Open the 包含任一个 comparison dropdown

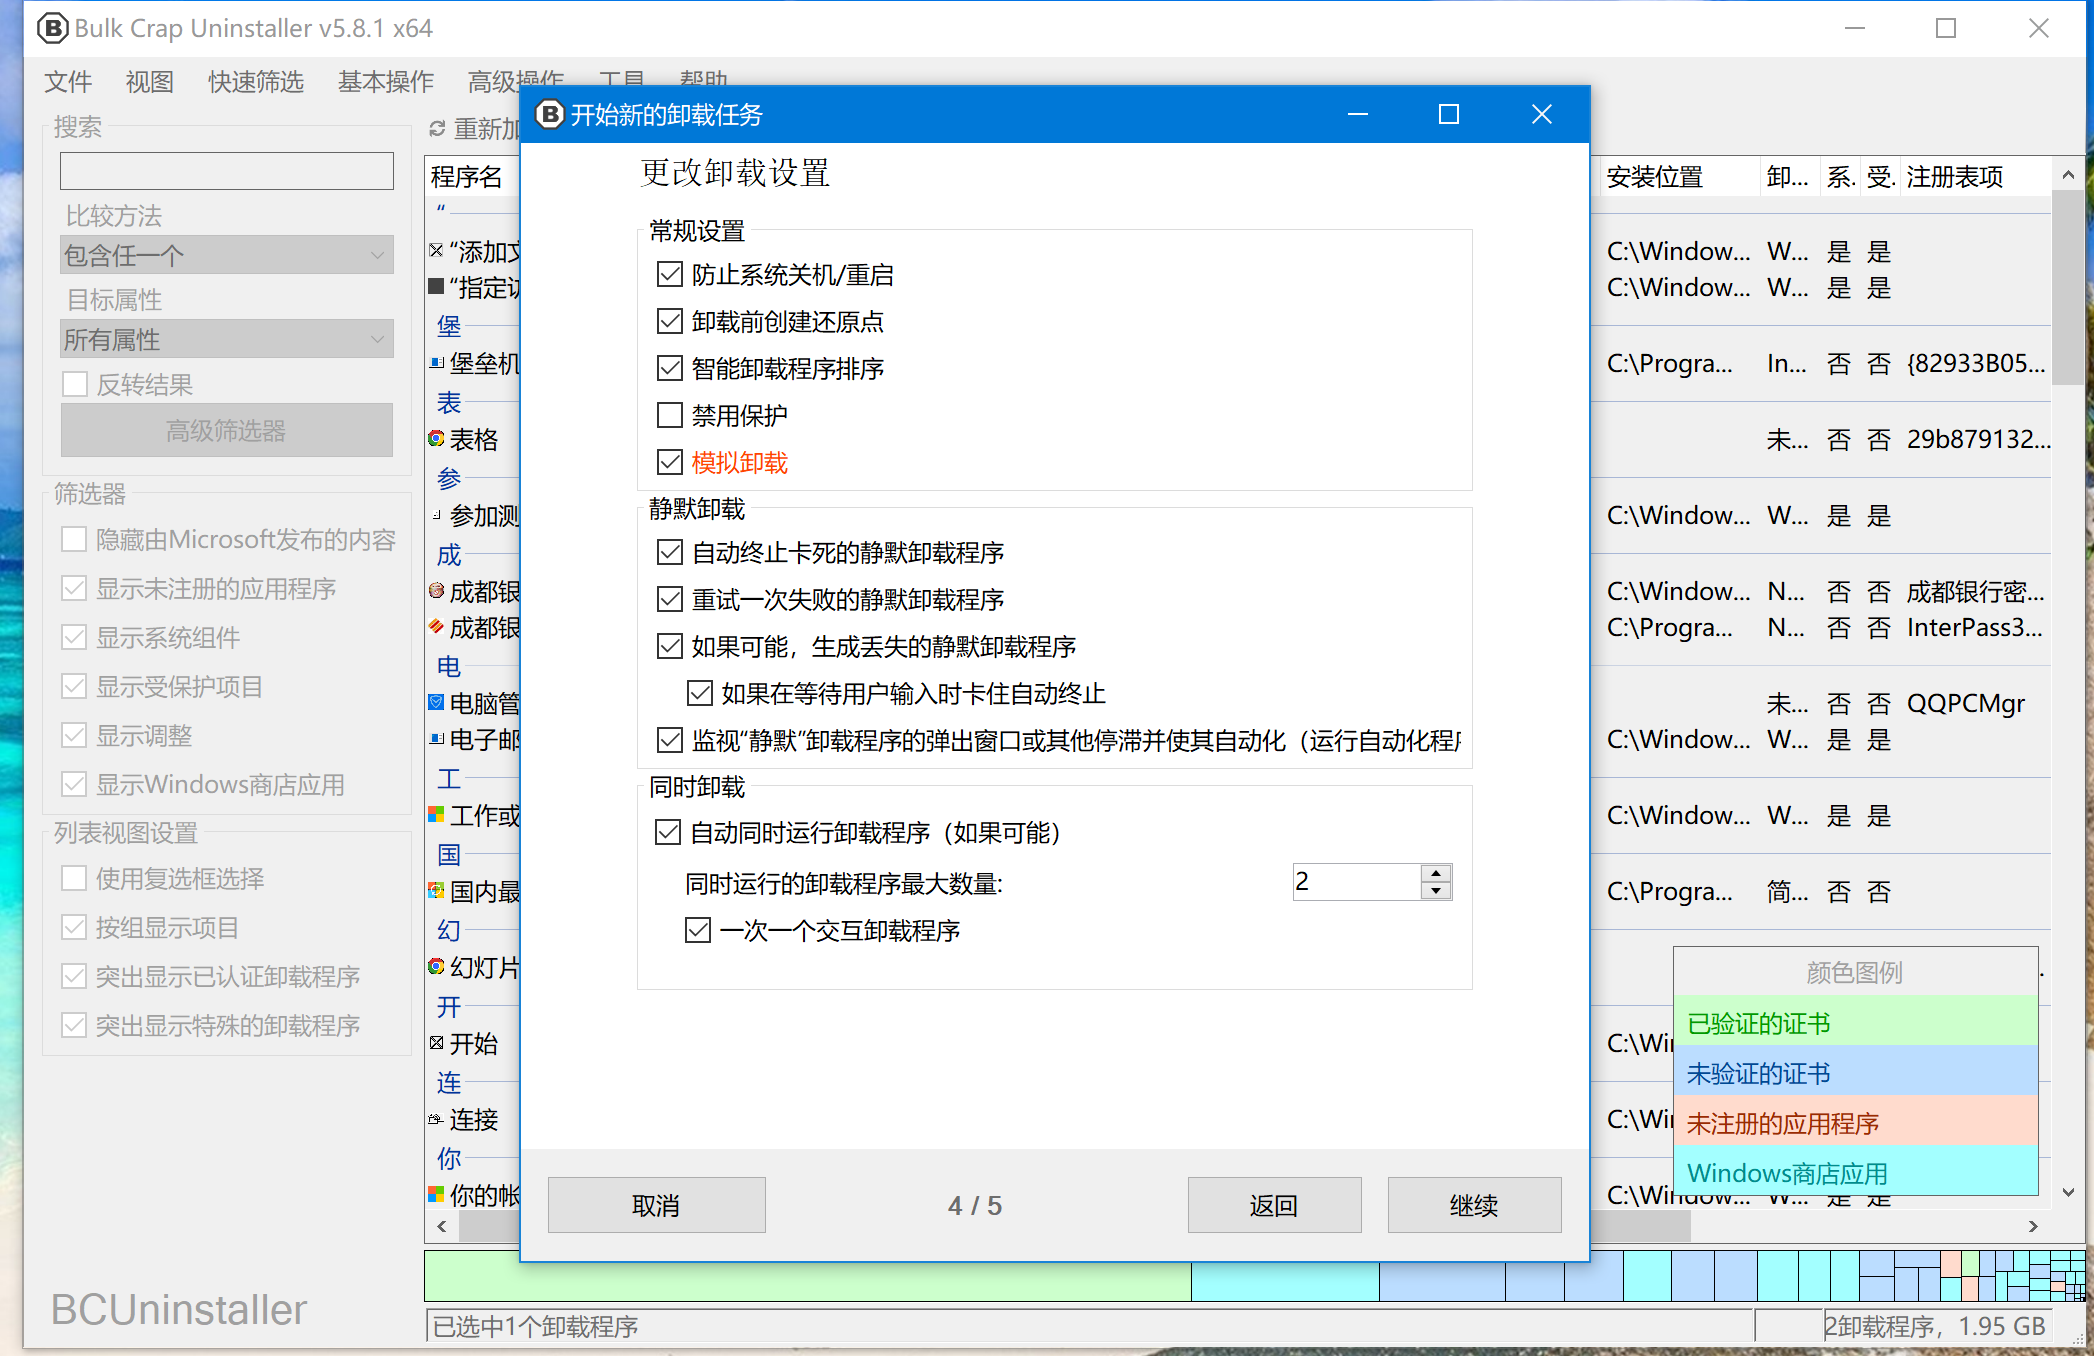[226, 255]
